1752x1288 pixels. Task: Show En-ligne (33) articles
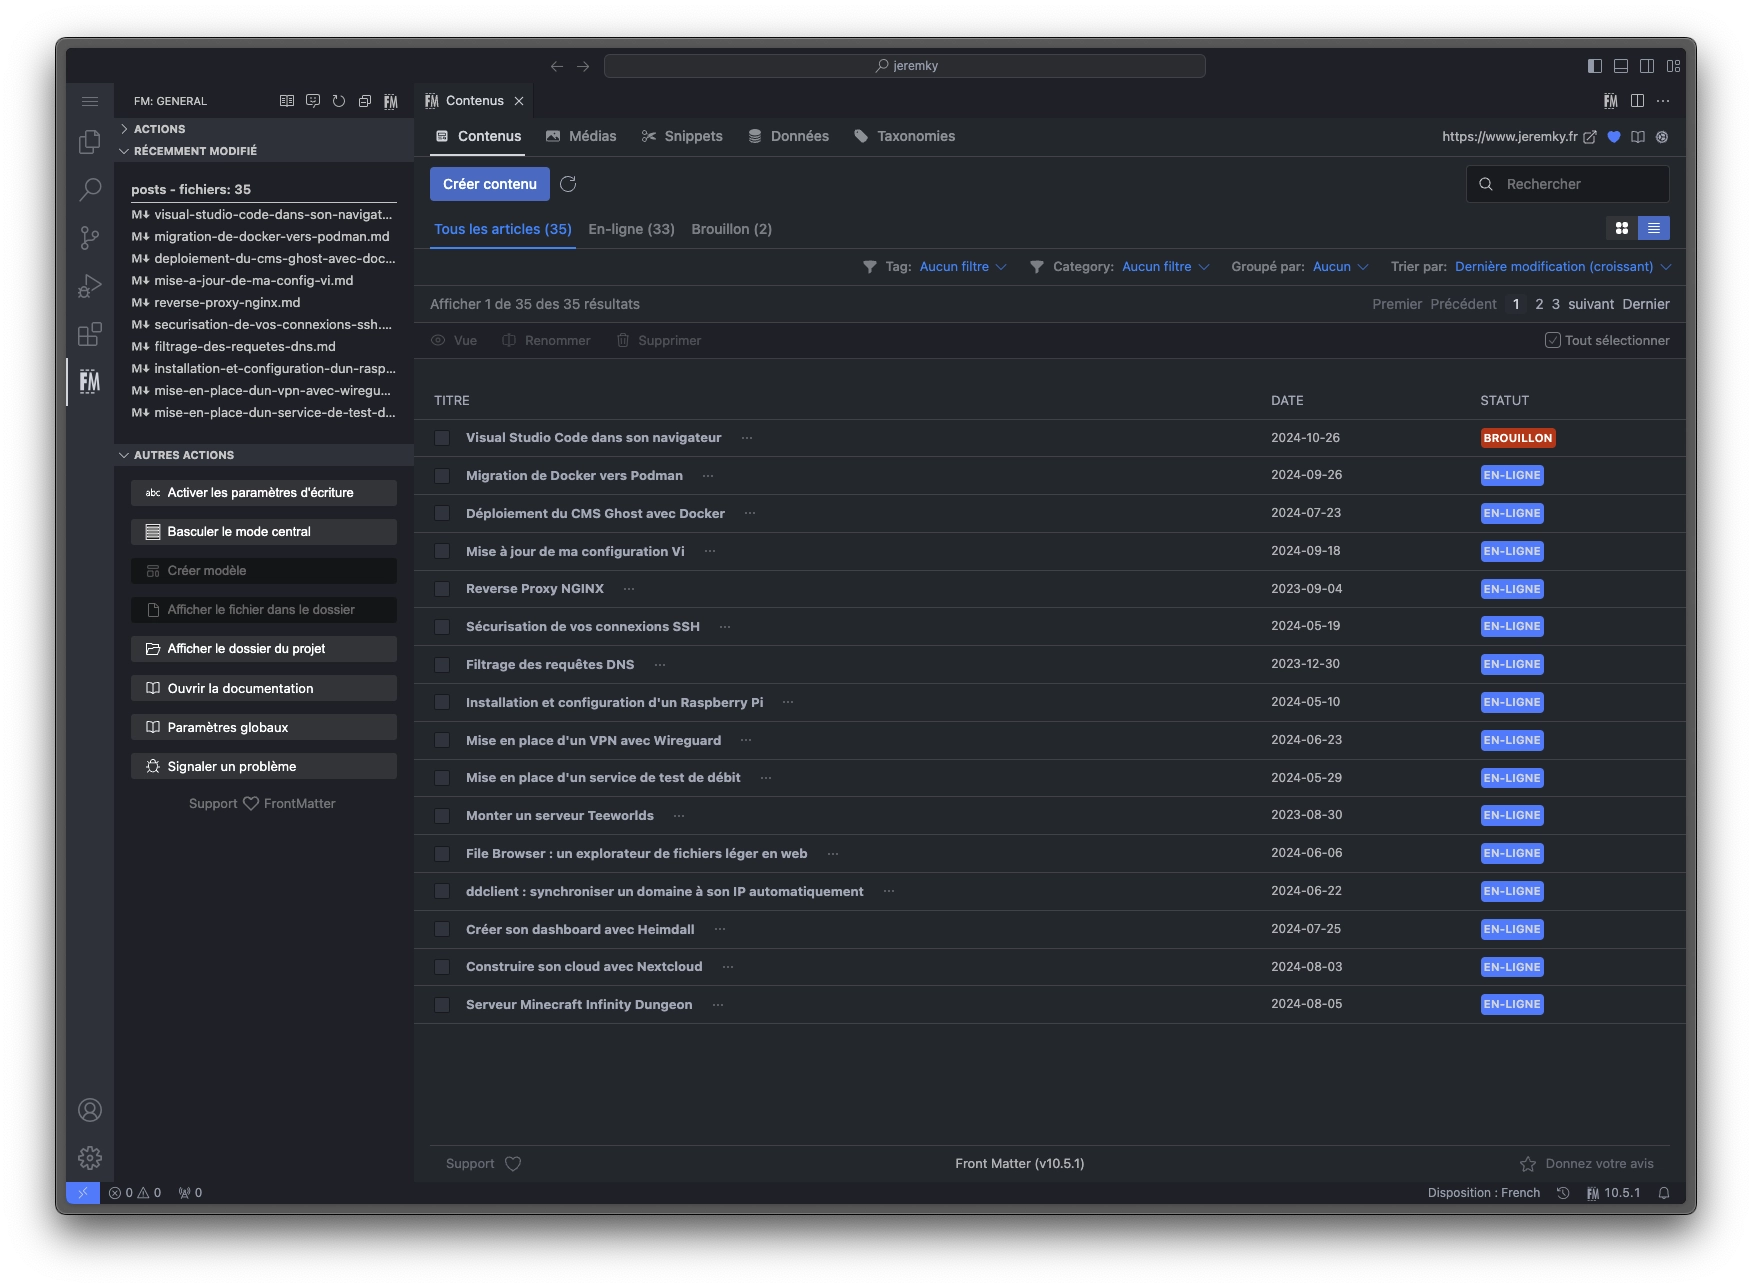pyautogui.click(x=631, y=229)
